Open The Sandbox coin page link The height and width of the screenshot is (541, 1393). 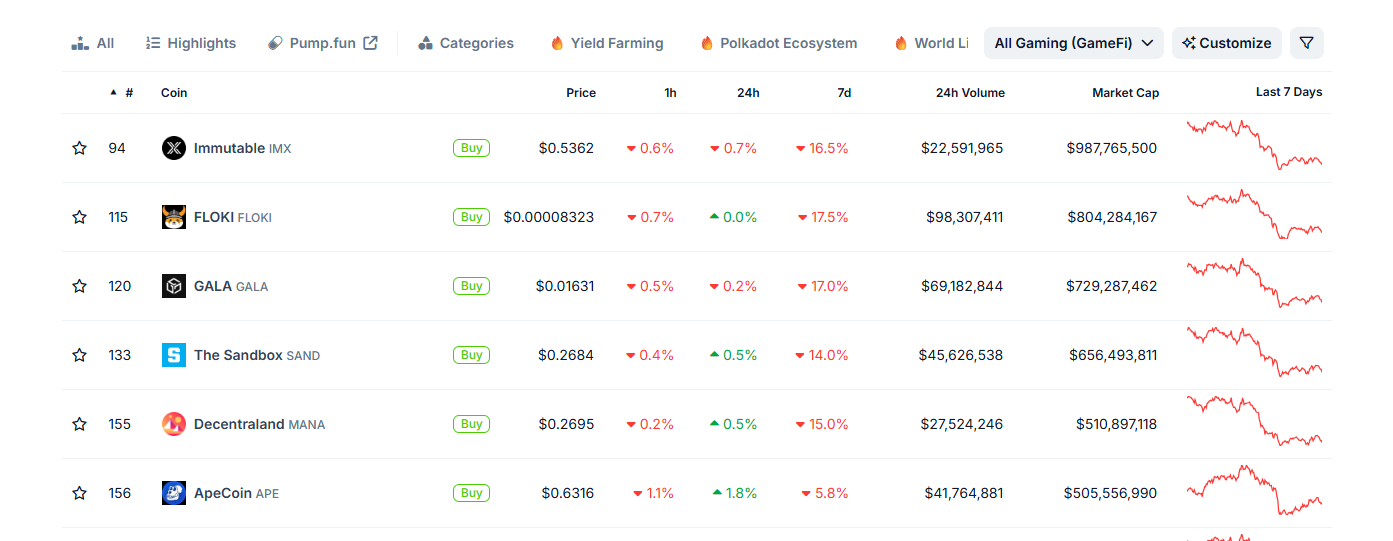[257, 355]
